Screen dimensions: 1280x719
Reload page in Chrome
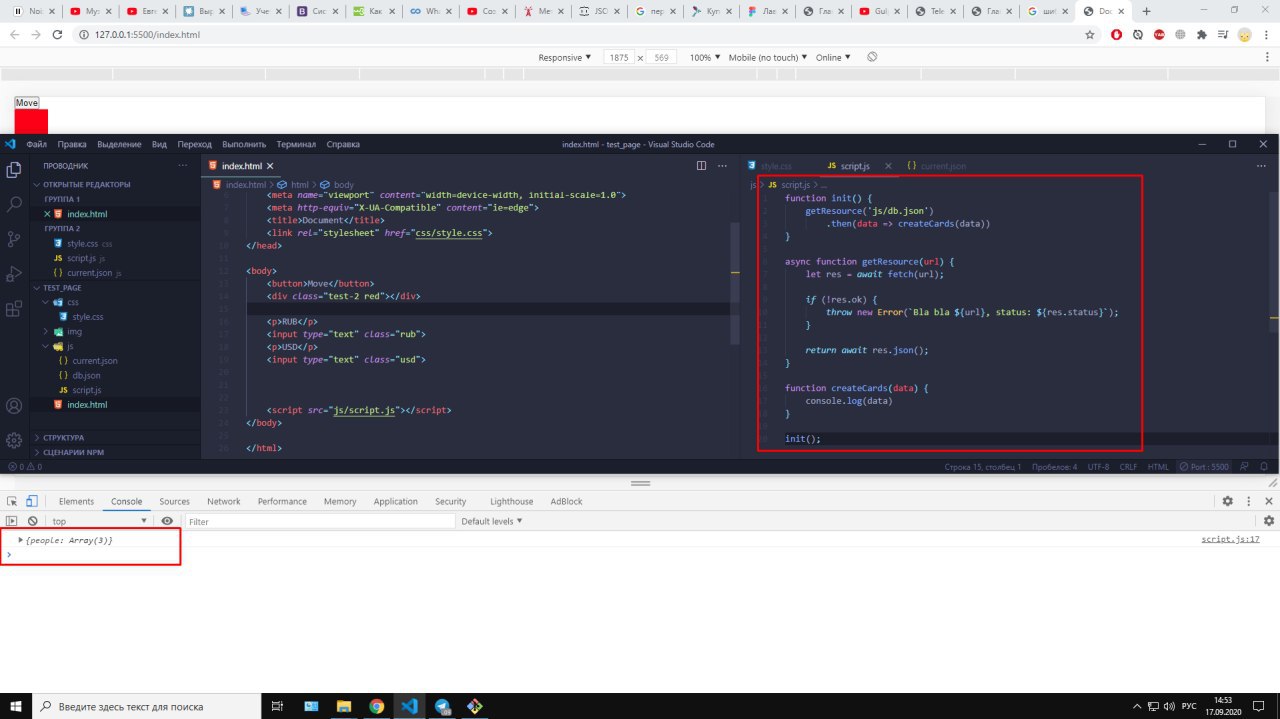[x=59, y=34]
